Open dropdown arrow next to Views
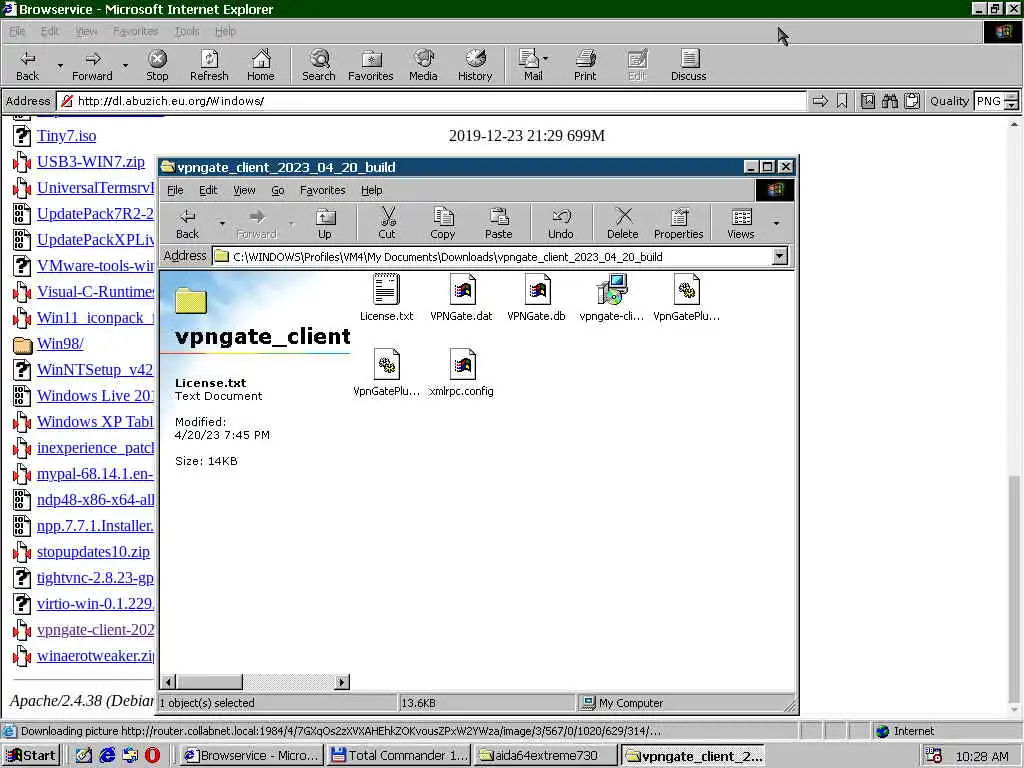Viewport: 1024px width, 768px height. pyautogui.click(x=776, y=223)
